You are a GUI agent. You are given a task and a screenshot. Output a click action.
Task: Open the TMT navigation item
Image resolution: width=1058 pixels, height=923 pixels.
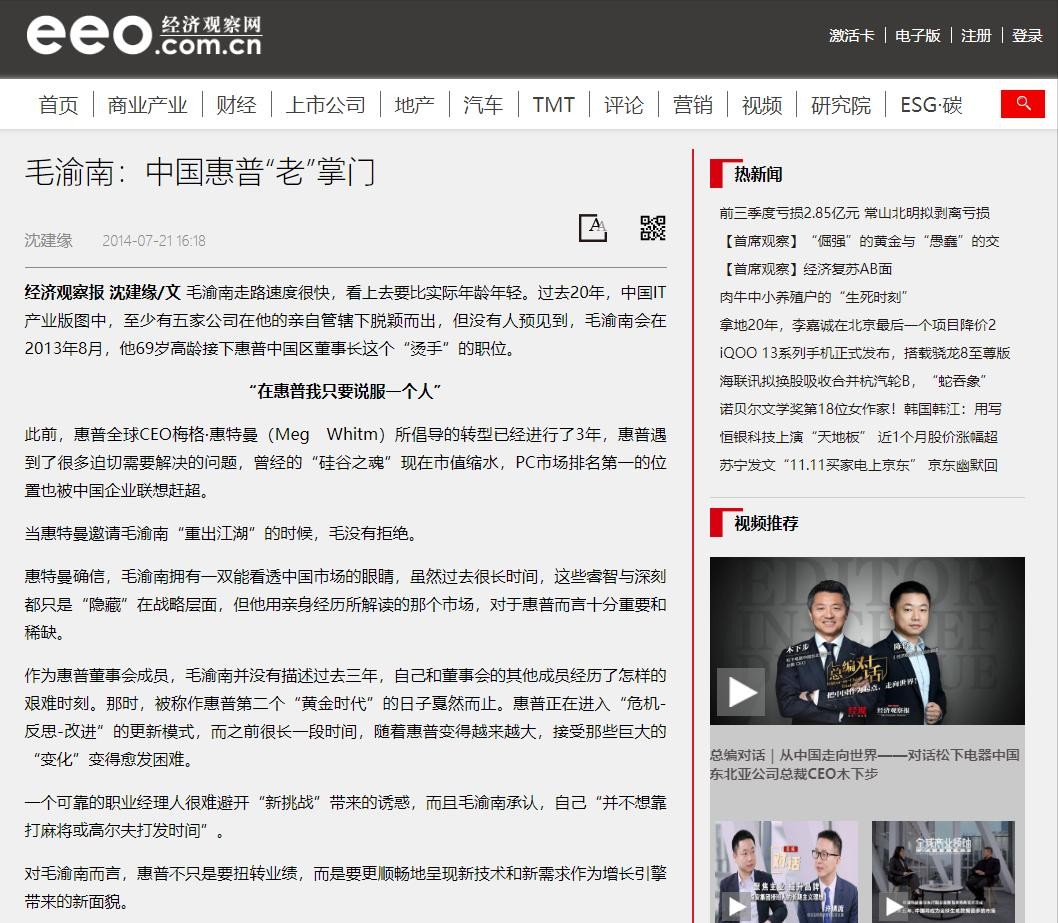553,105
